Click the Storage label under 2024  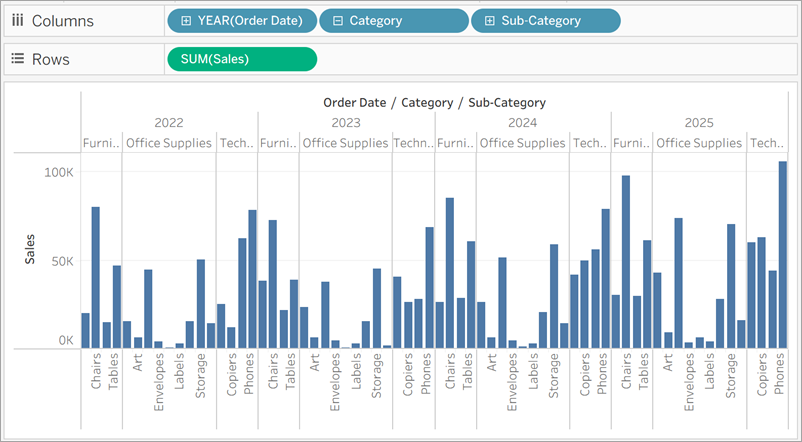[x=553, y=385]
